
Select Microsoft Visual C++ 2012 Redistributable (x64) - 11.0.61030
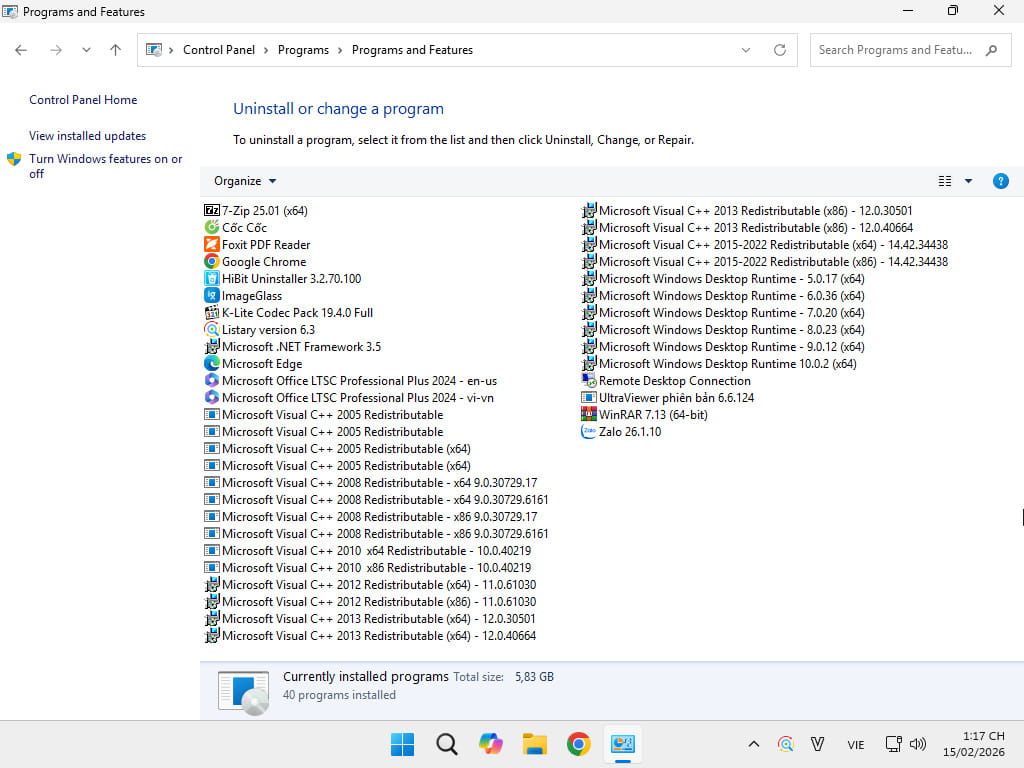point(370,584)
